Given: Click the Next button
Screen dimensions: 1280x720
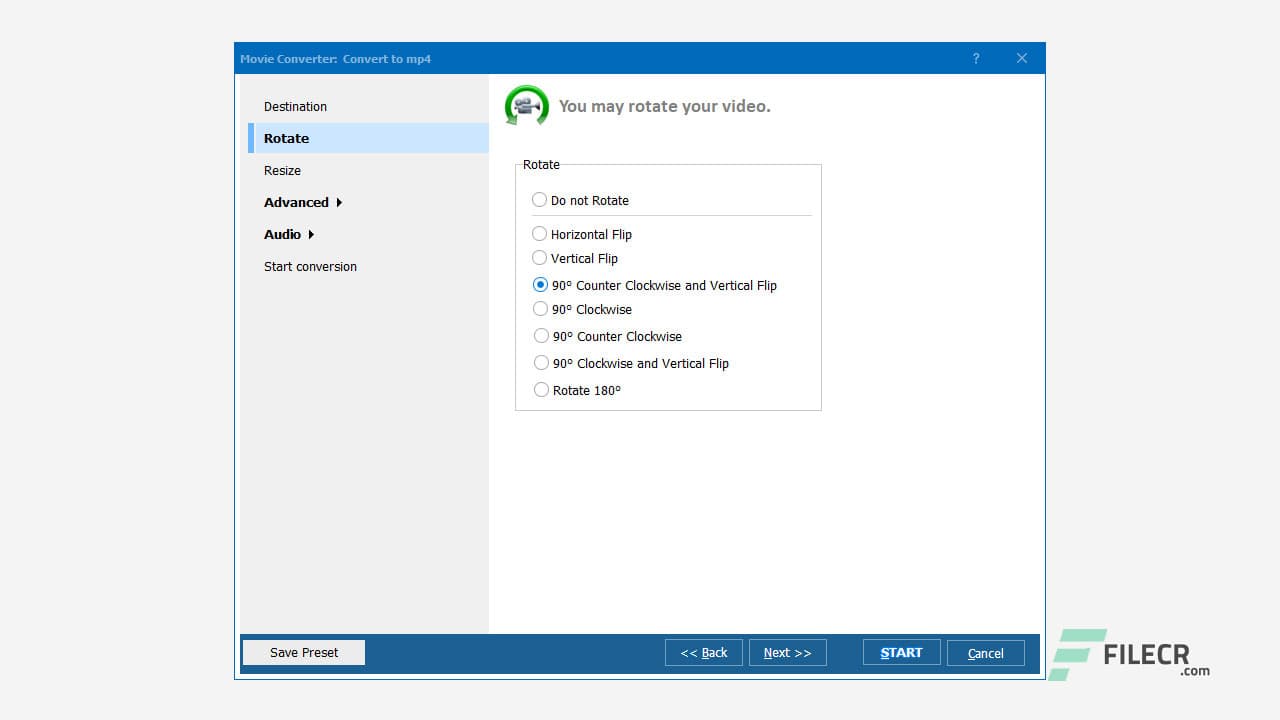Looking at the screenshot, I should click(787, 652).
